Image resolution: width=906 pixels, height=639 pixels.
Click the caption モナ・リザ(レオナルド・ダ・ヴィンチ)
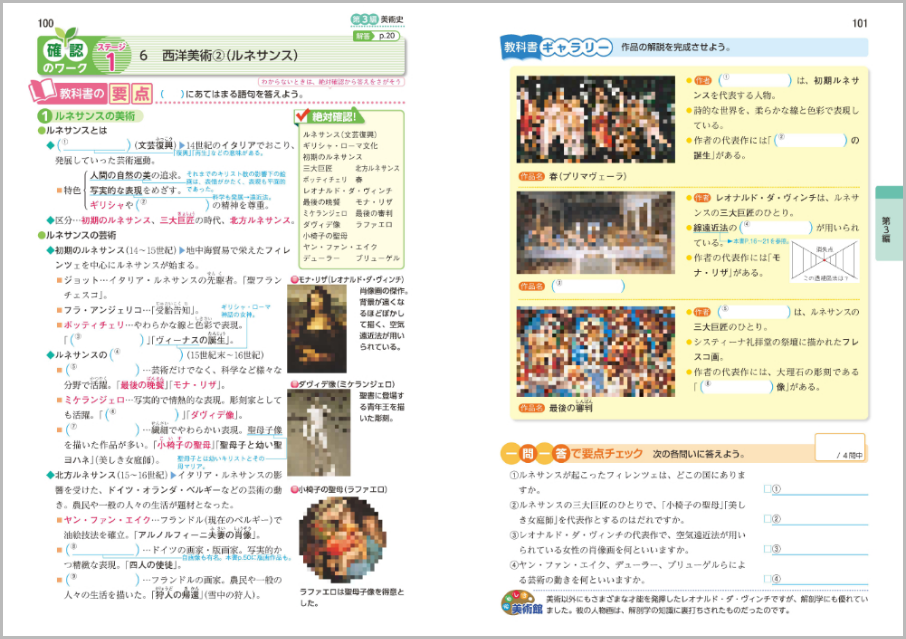pos(352,280)
